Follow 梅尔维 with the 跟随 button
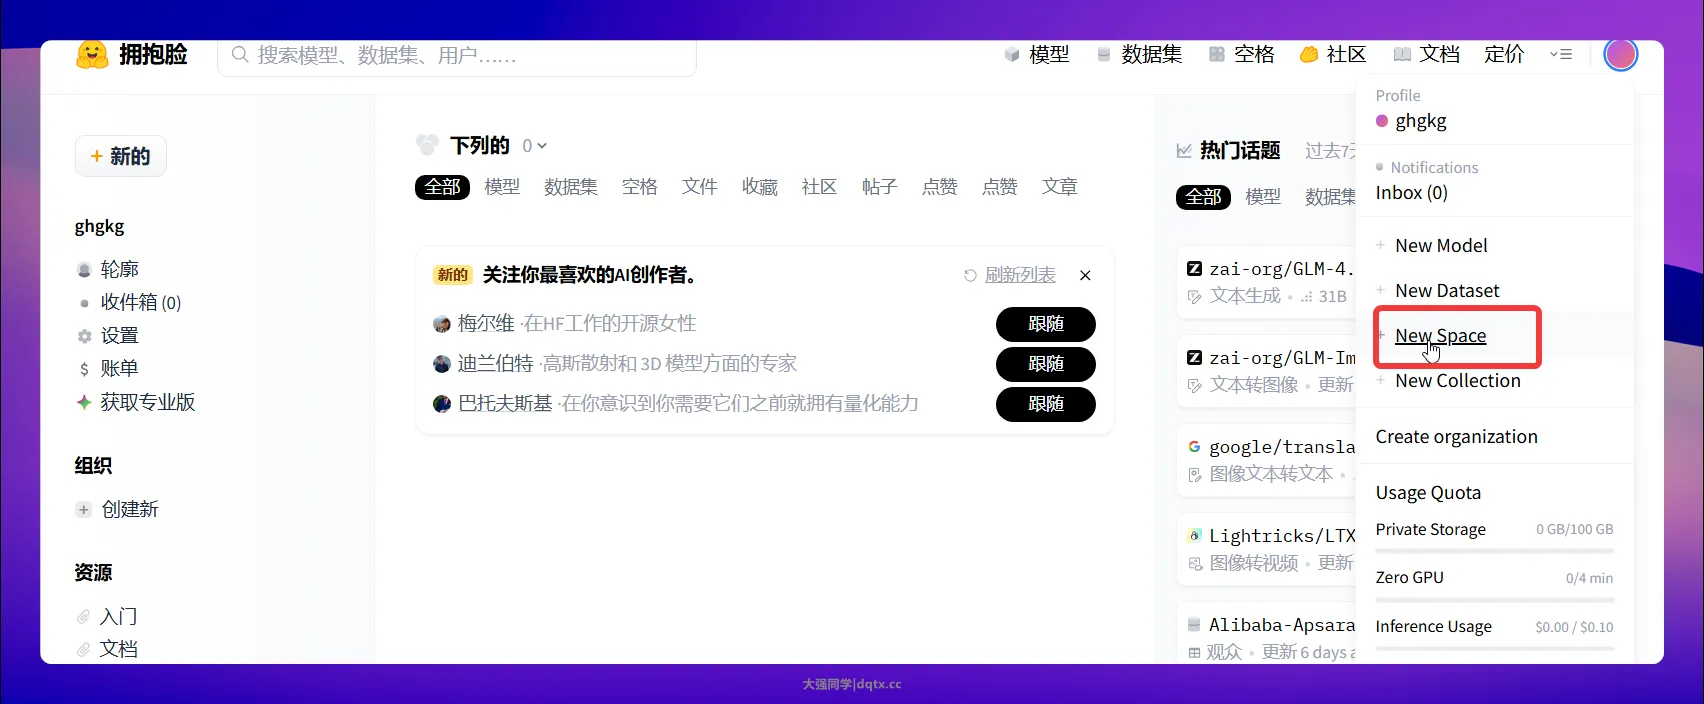The width and height of the screenshot is (1704, 704). pos(1045,324)
